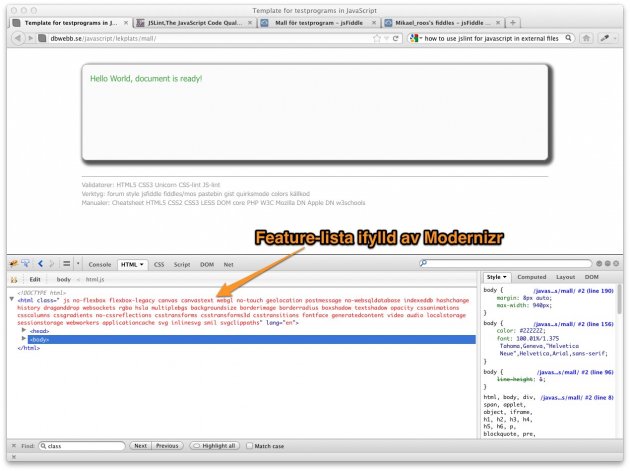Open the Computed side panel
This screenshot has width=630, height=471.
(532, 277)
